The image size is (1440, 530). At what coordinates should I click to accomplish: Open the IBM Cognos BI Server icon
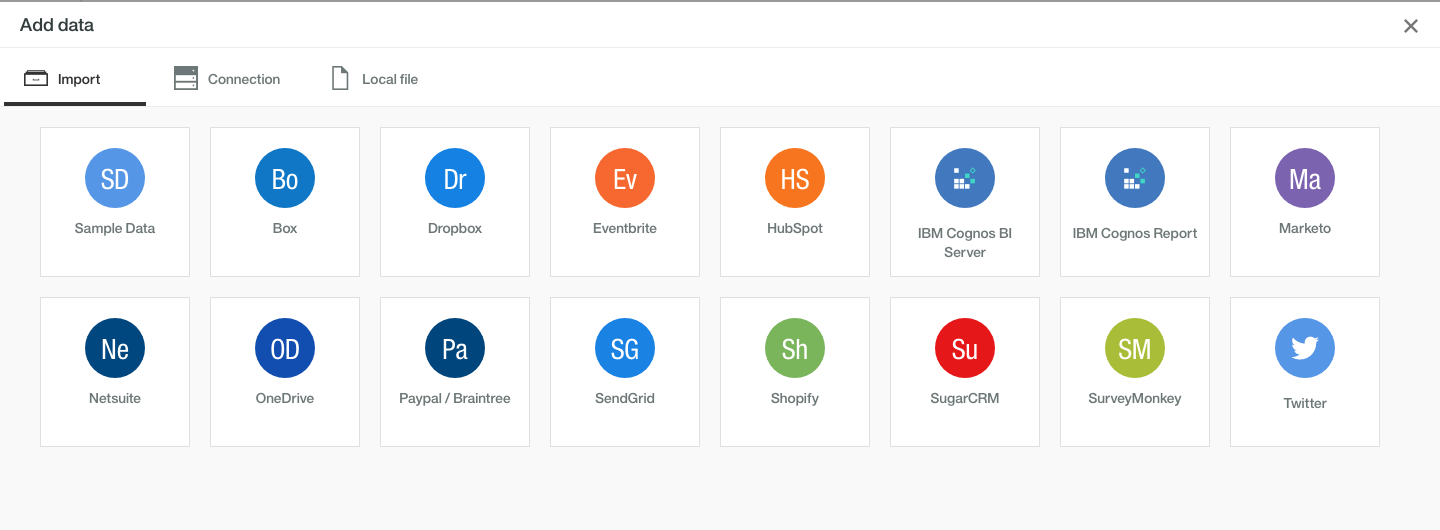pyautogui.click(x=965, y=179)
